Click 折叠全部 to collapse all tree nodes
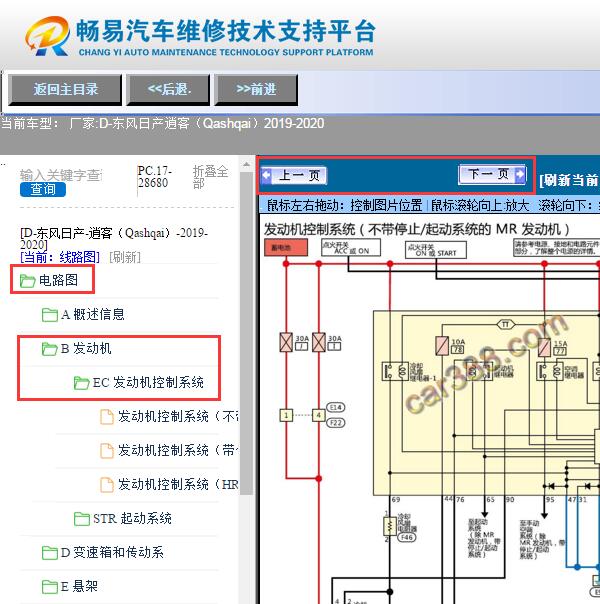The image size is (600, 604). coord(210,177)
